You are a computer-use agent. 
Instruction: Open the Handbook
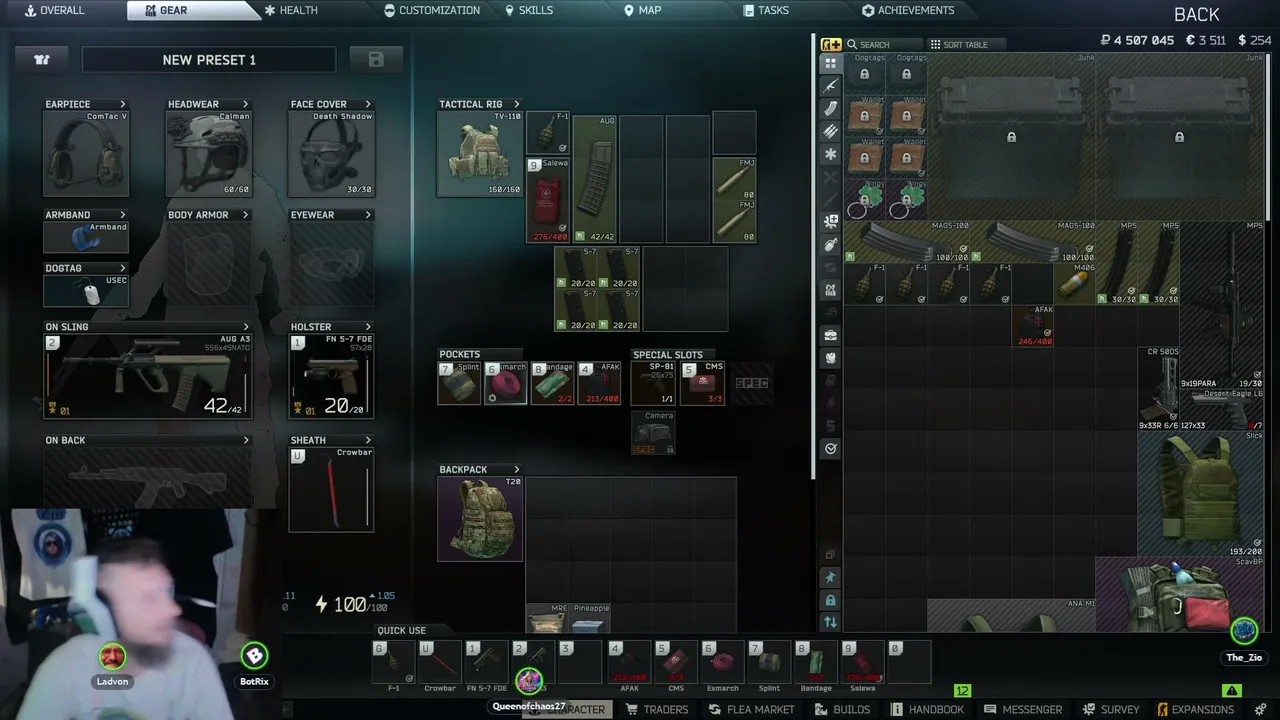click(x=927, y=709)
